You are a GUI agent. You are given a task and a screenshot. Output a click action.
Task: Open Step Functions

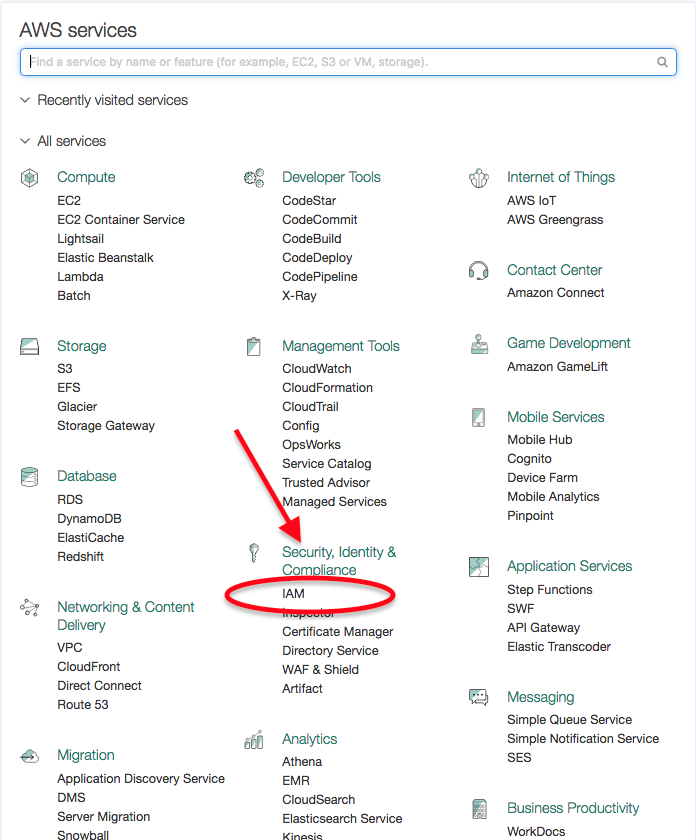pos(550,590)
